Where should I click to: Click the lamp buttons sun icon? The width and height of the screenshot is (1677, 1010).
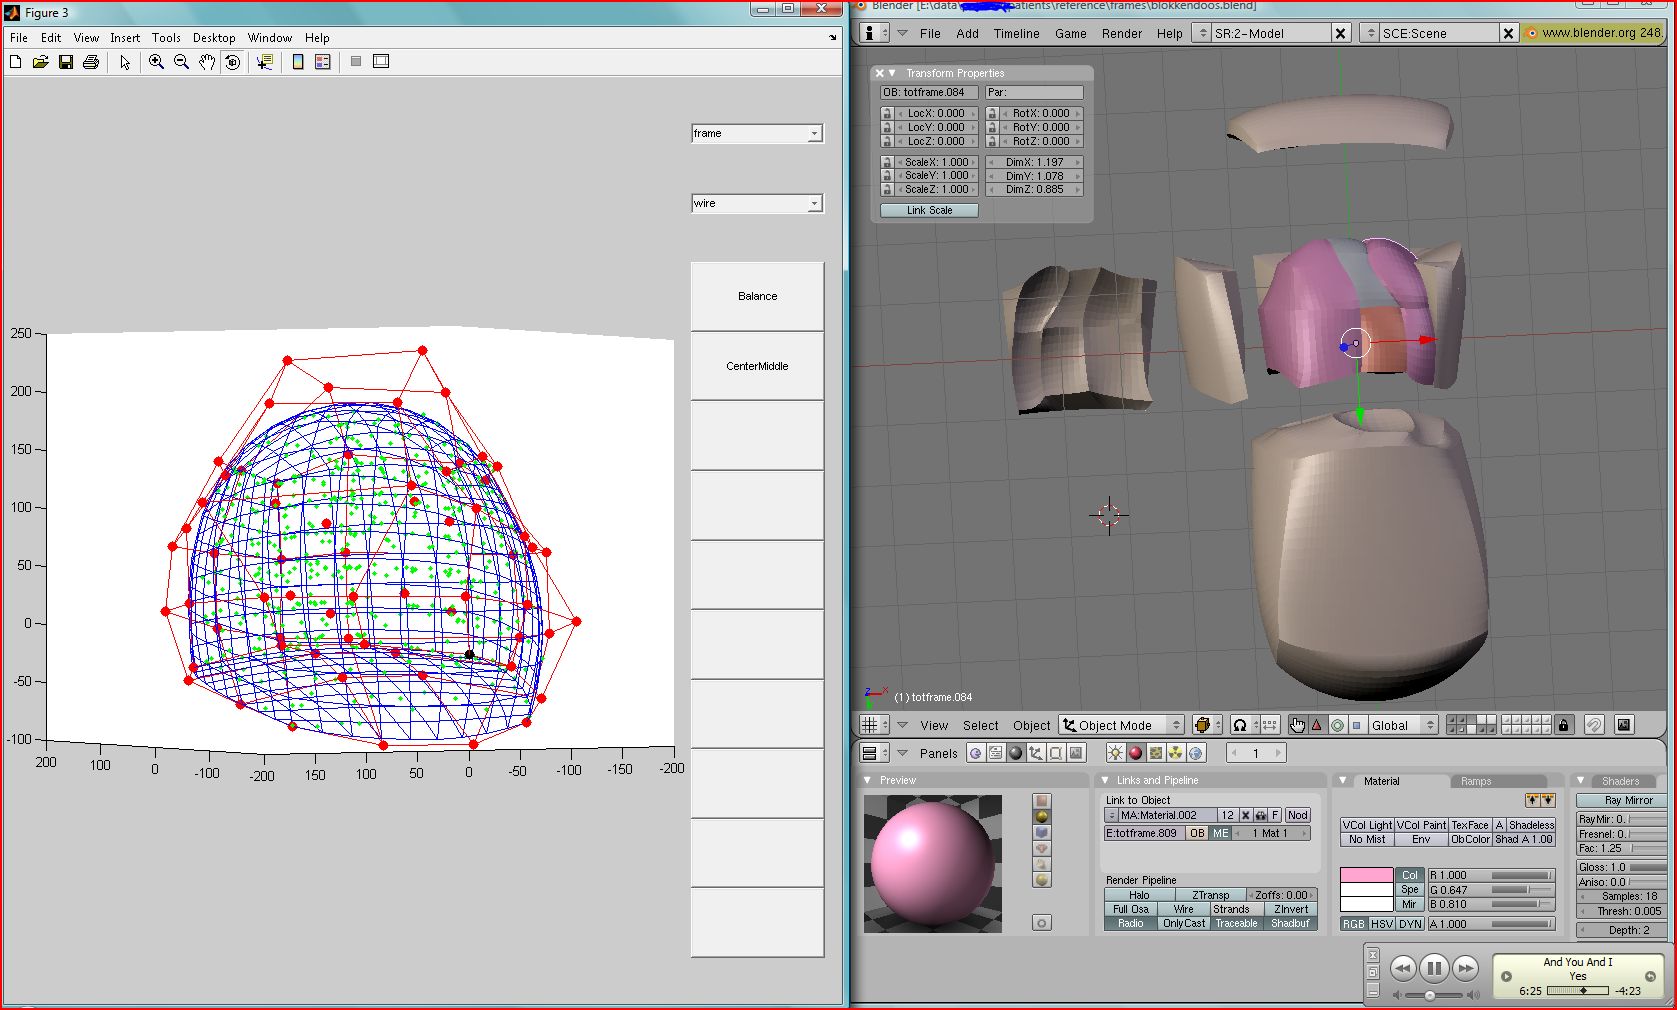click(1115, 753)
